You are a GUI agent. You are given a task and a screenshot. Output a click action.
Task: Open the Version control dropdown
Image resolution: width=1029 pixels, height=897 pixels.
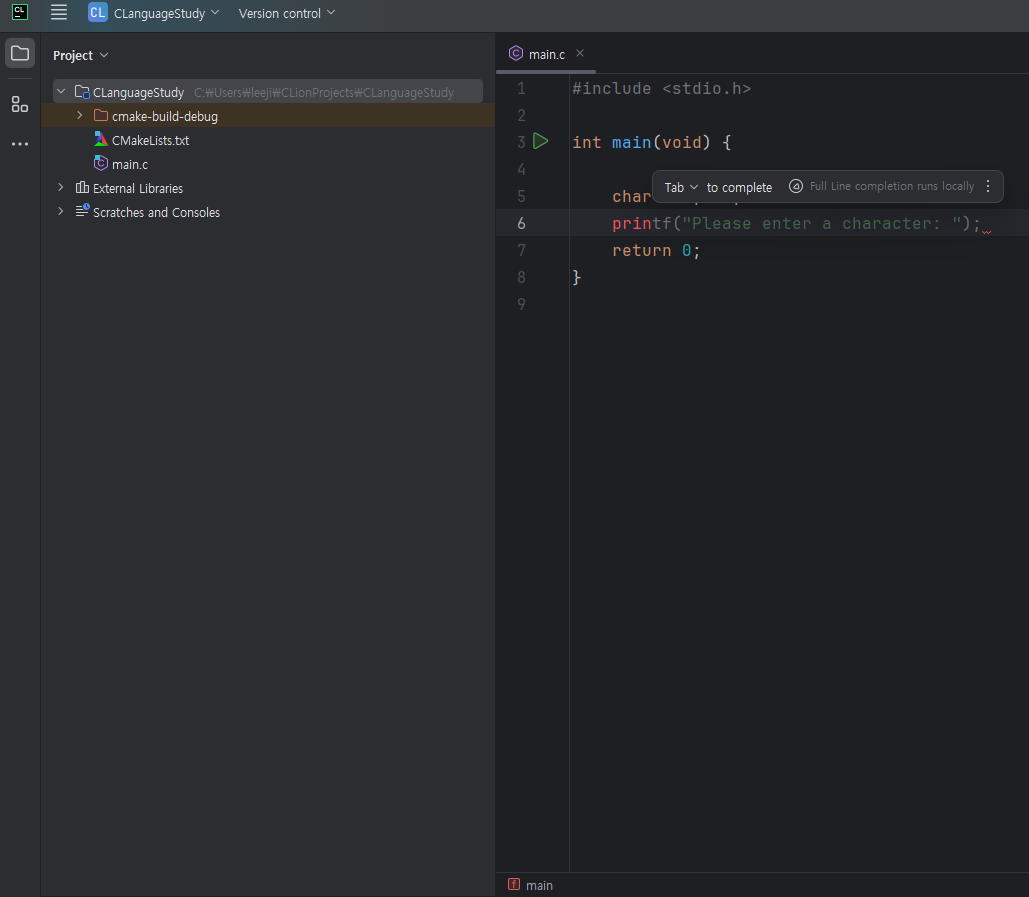pyautogui.click(x=287, y=13)
